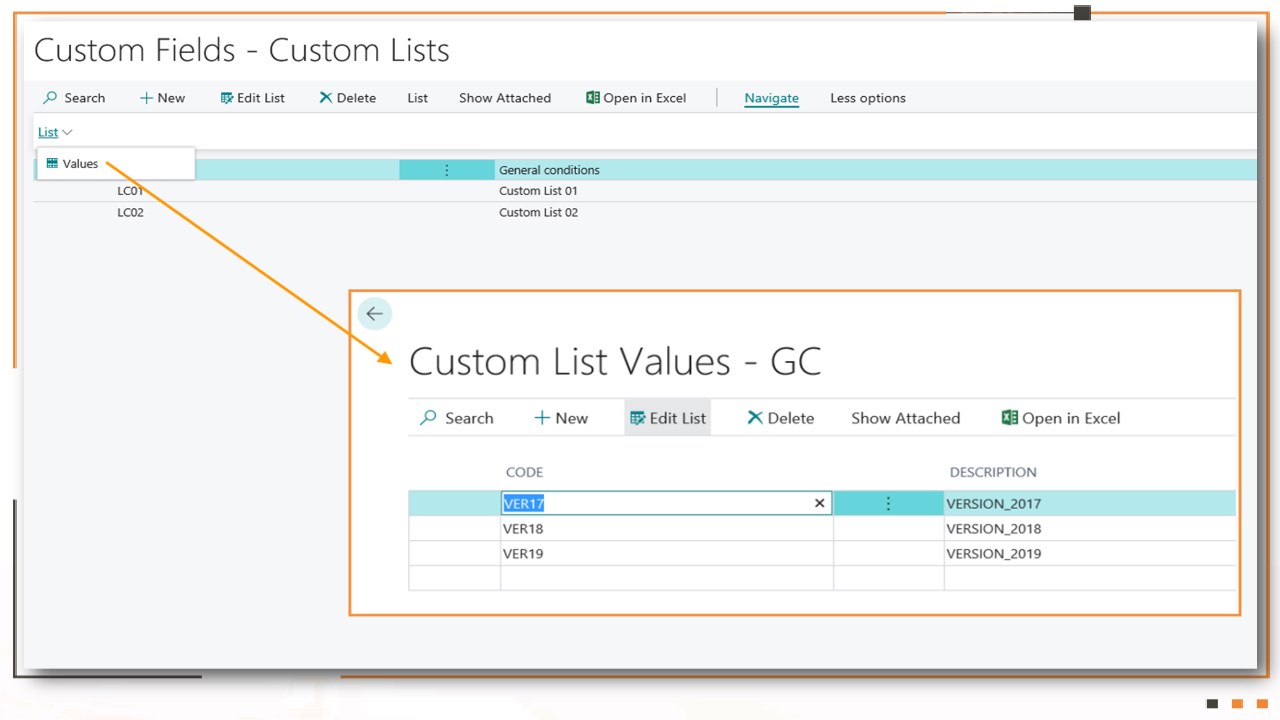
Task: Select the LC01 list code
Action: (130, 191)
